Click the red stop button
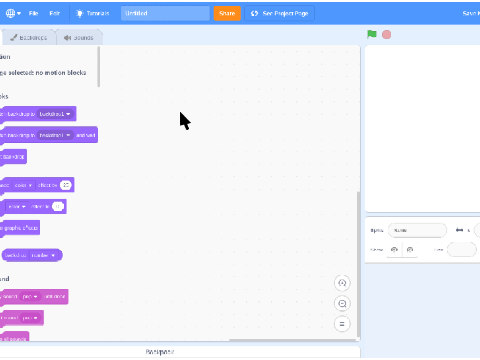The image size is (480, 360). (387, 34)
